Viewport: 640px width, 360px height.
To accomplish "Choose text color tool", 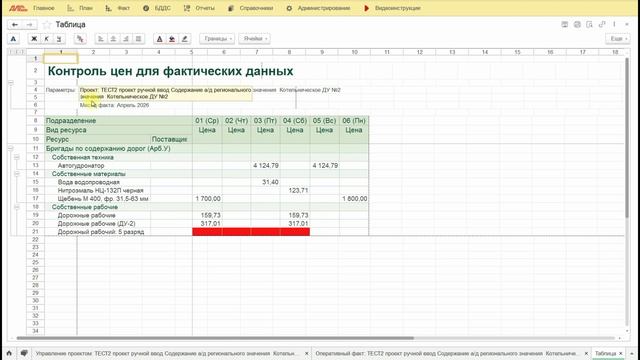I will pyautogui.click(x=160, y=39).
